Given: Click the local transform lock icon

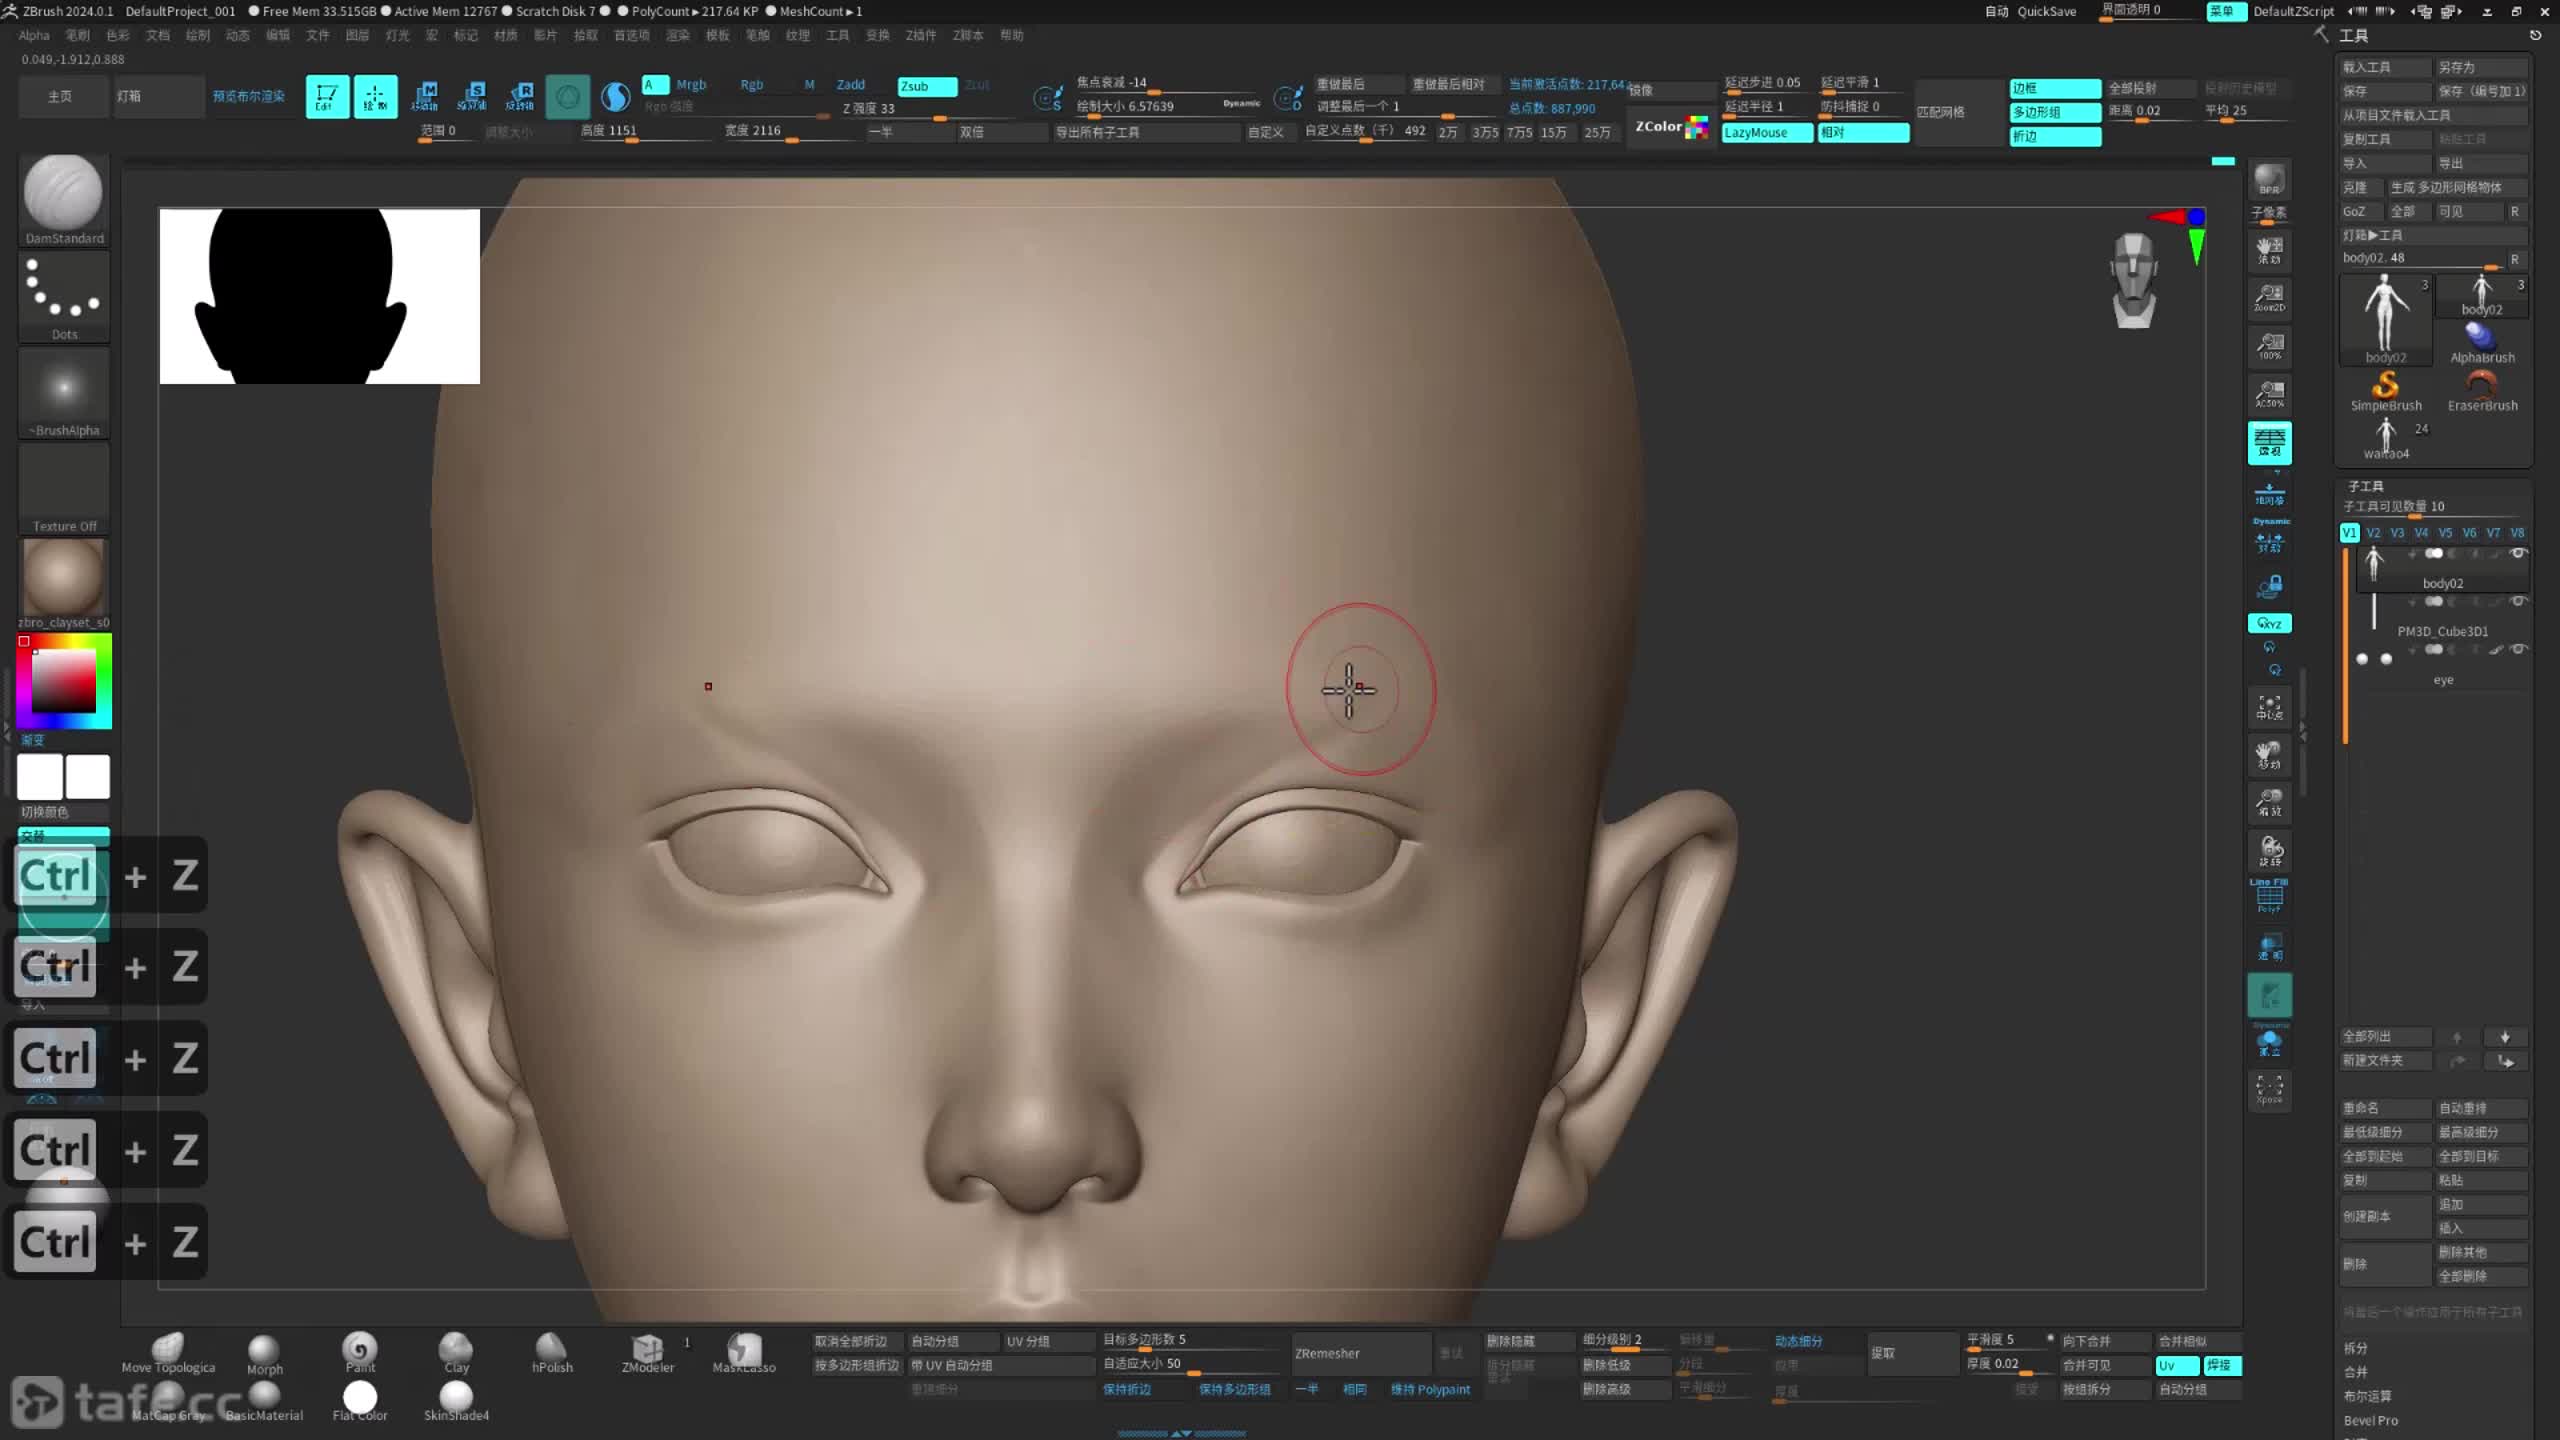Looking at the screenshot, I should (x=2269, y=587).
